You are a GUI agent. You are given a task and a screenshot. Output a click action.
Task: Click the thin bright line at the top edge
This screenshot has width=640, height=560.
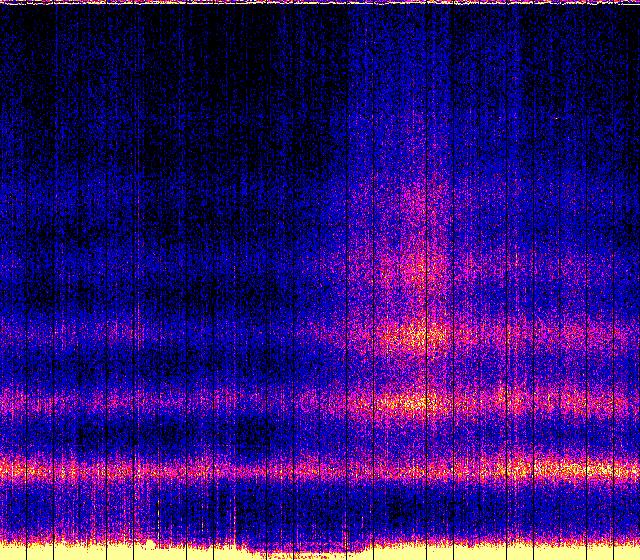click(320, 2)
